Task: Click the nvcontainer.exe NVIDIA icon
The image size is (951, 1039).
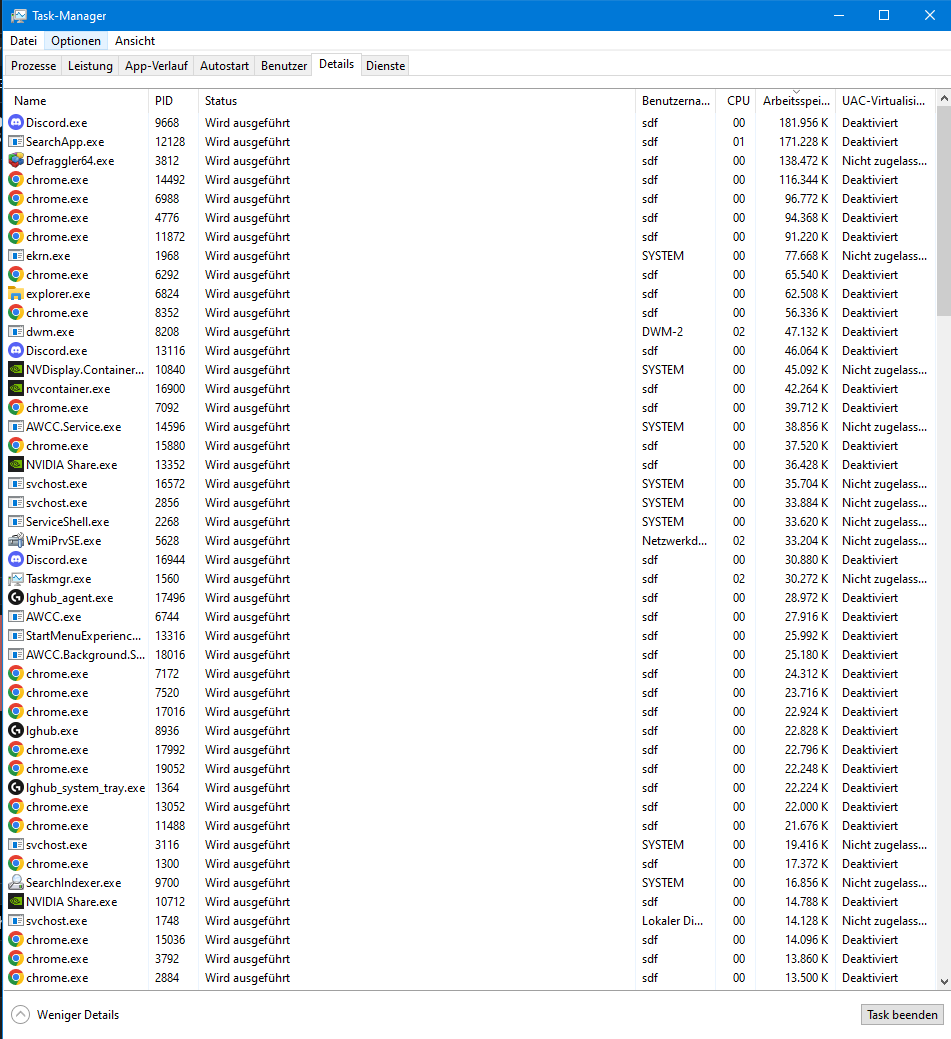Action: 16,389
